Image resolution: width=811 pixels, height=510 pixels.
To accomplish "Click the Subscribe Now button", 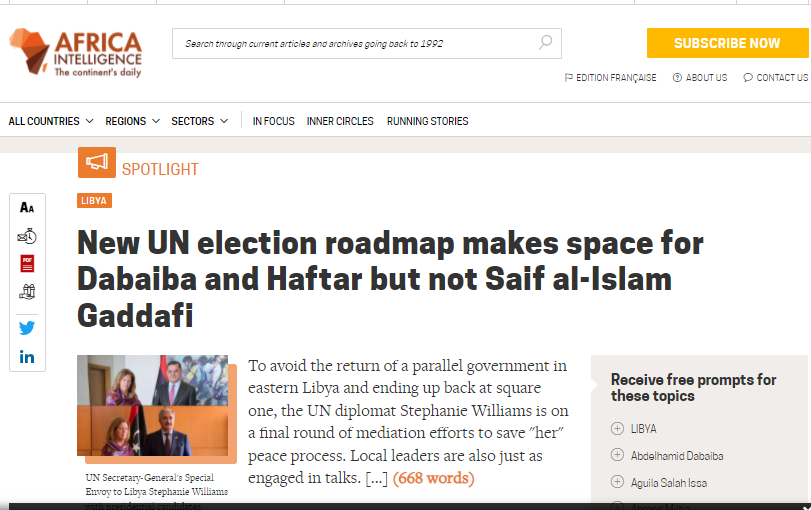I will 727,43.
